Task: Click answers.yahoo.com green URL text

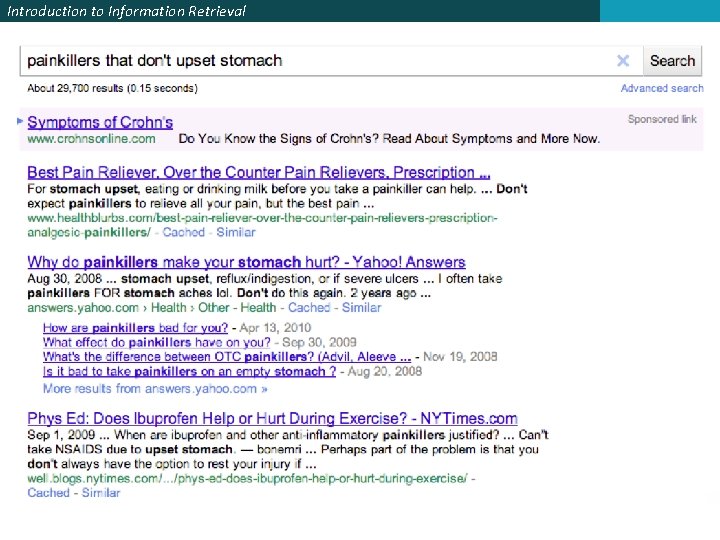Action: 83,308
